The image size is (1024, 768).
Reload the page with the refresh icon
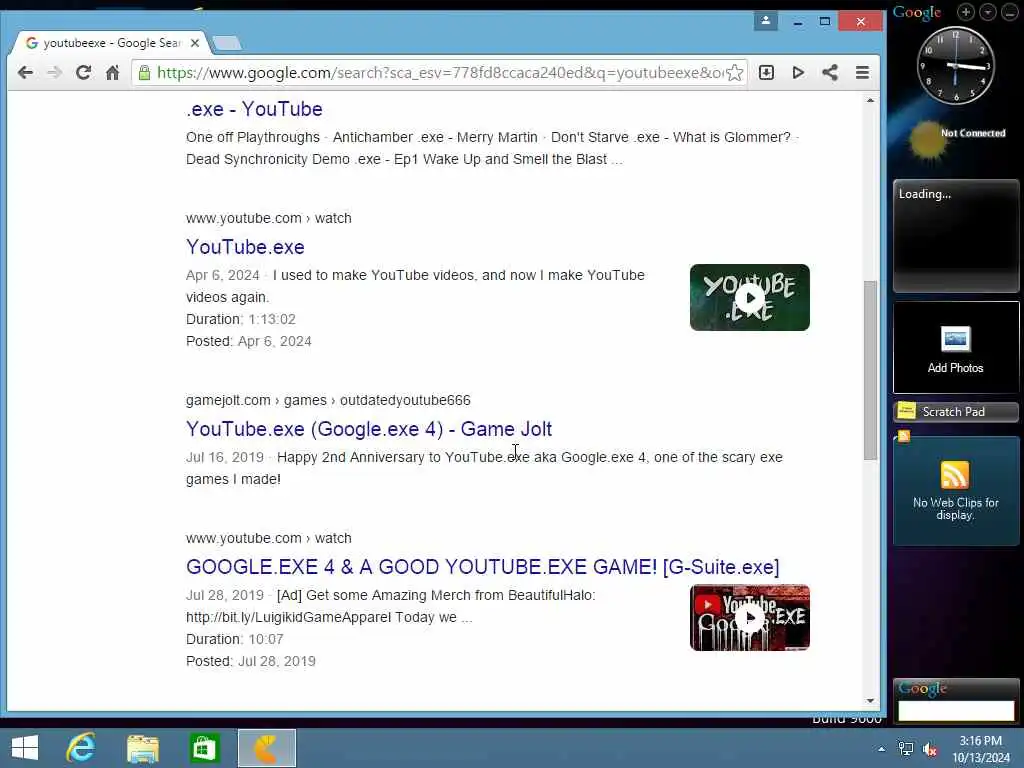pyautogui.click(x=83, y=72)
